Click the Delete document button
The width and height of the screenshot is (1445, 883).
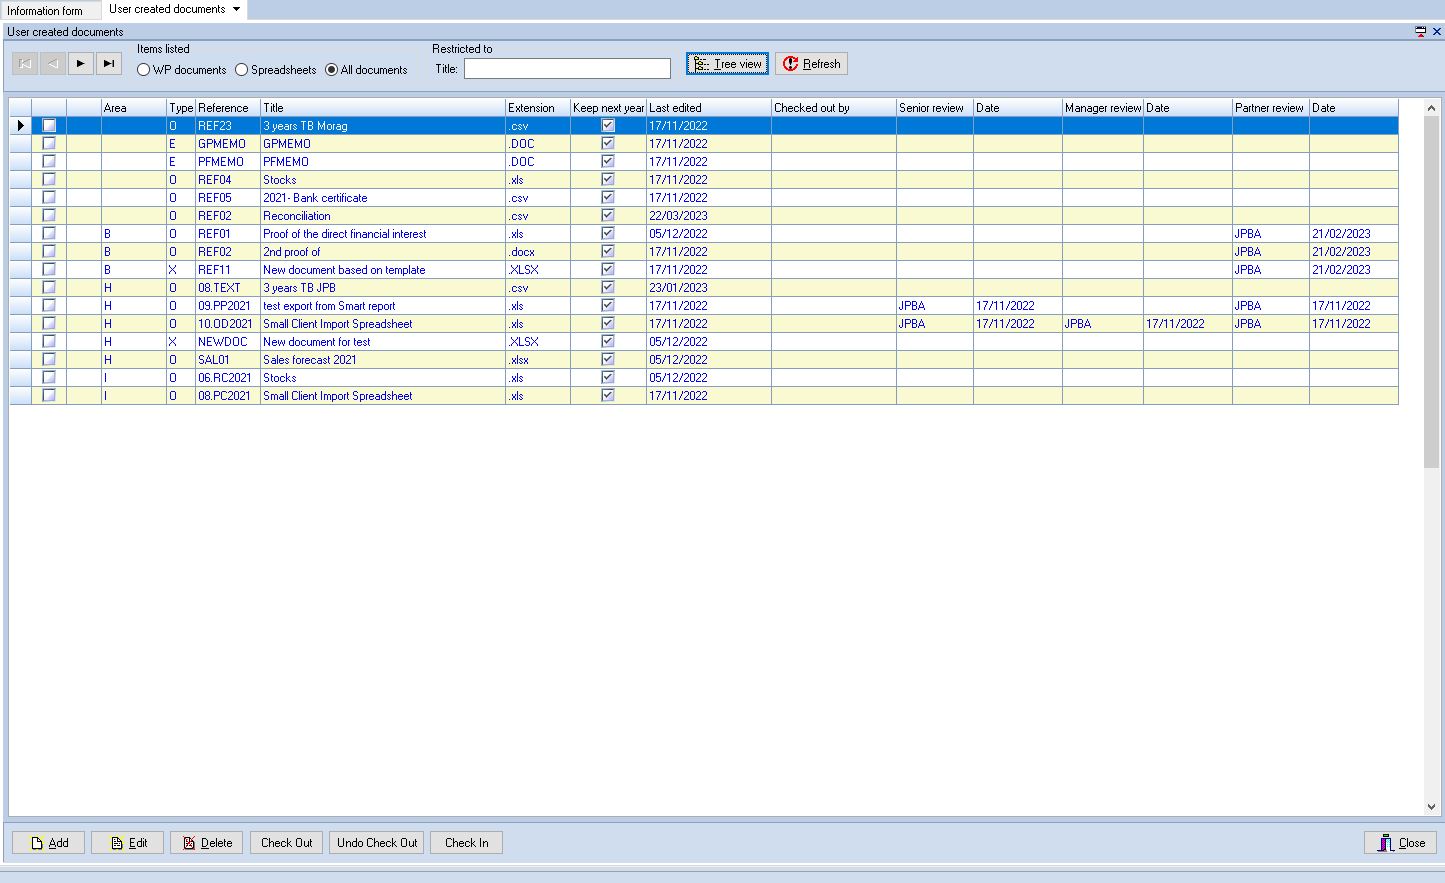[x=206, y=843]
